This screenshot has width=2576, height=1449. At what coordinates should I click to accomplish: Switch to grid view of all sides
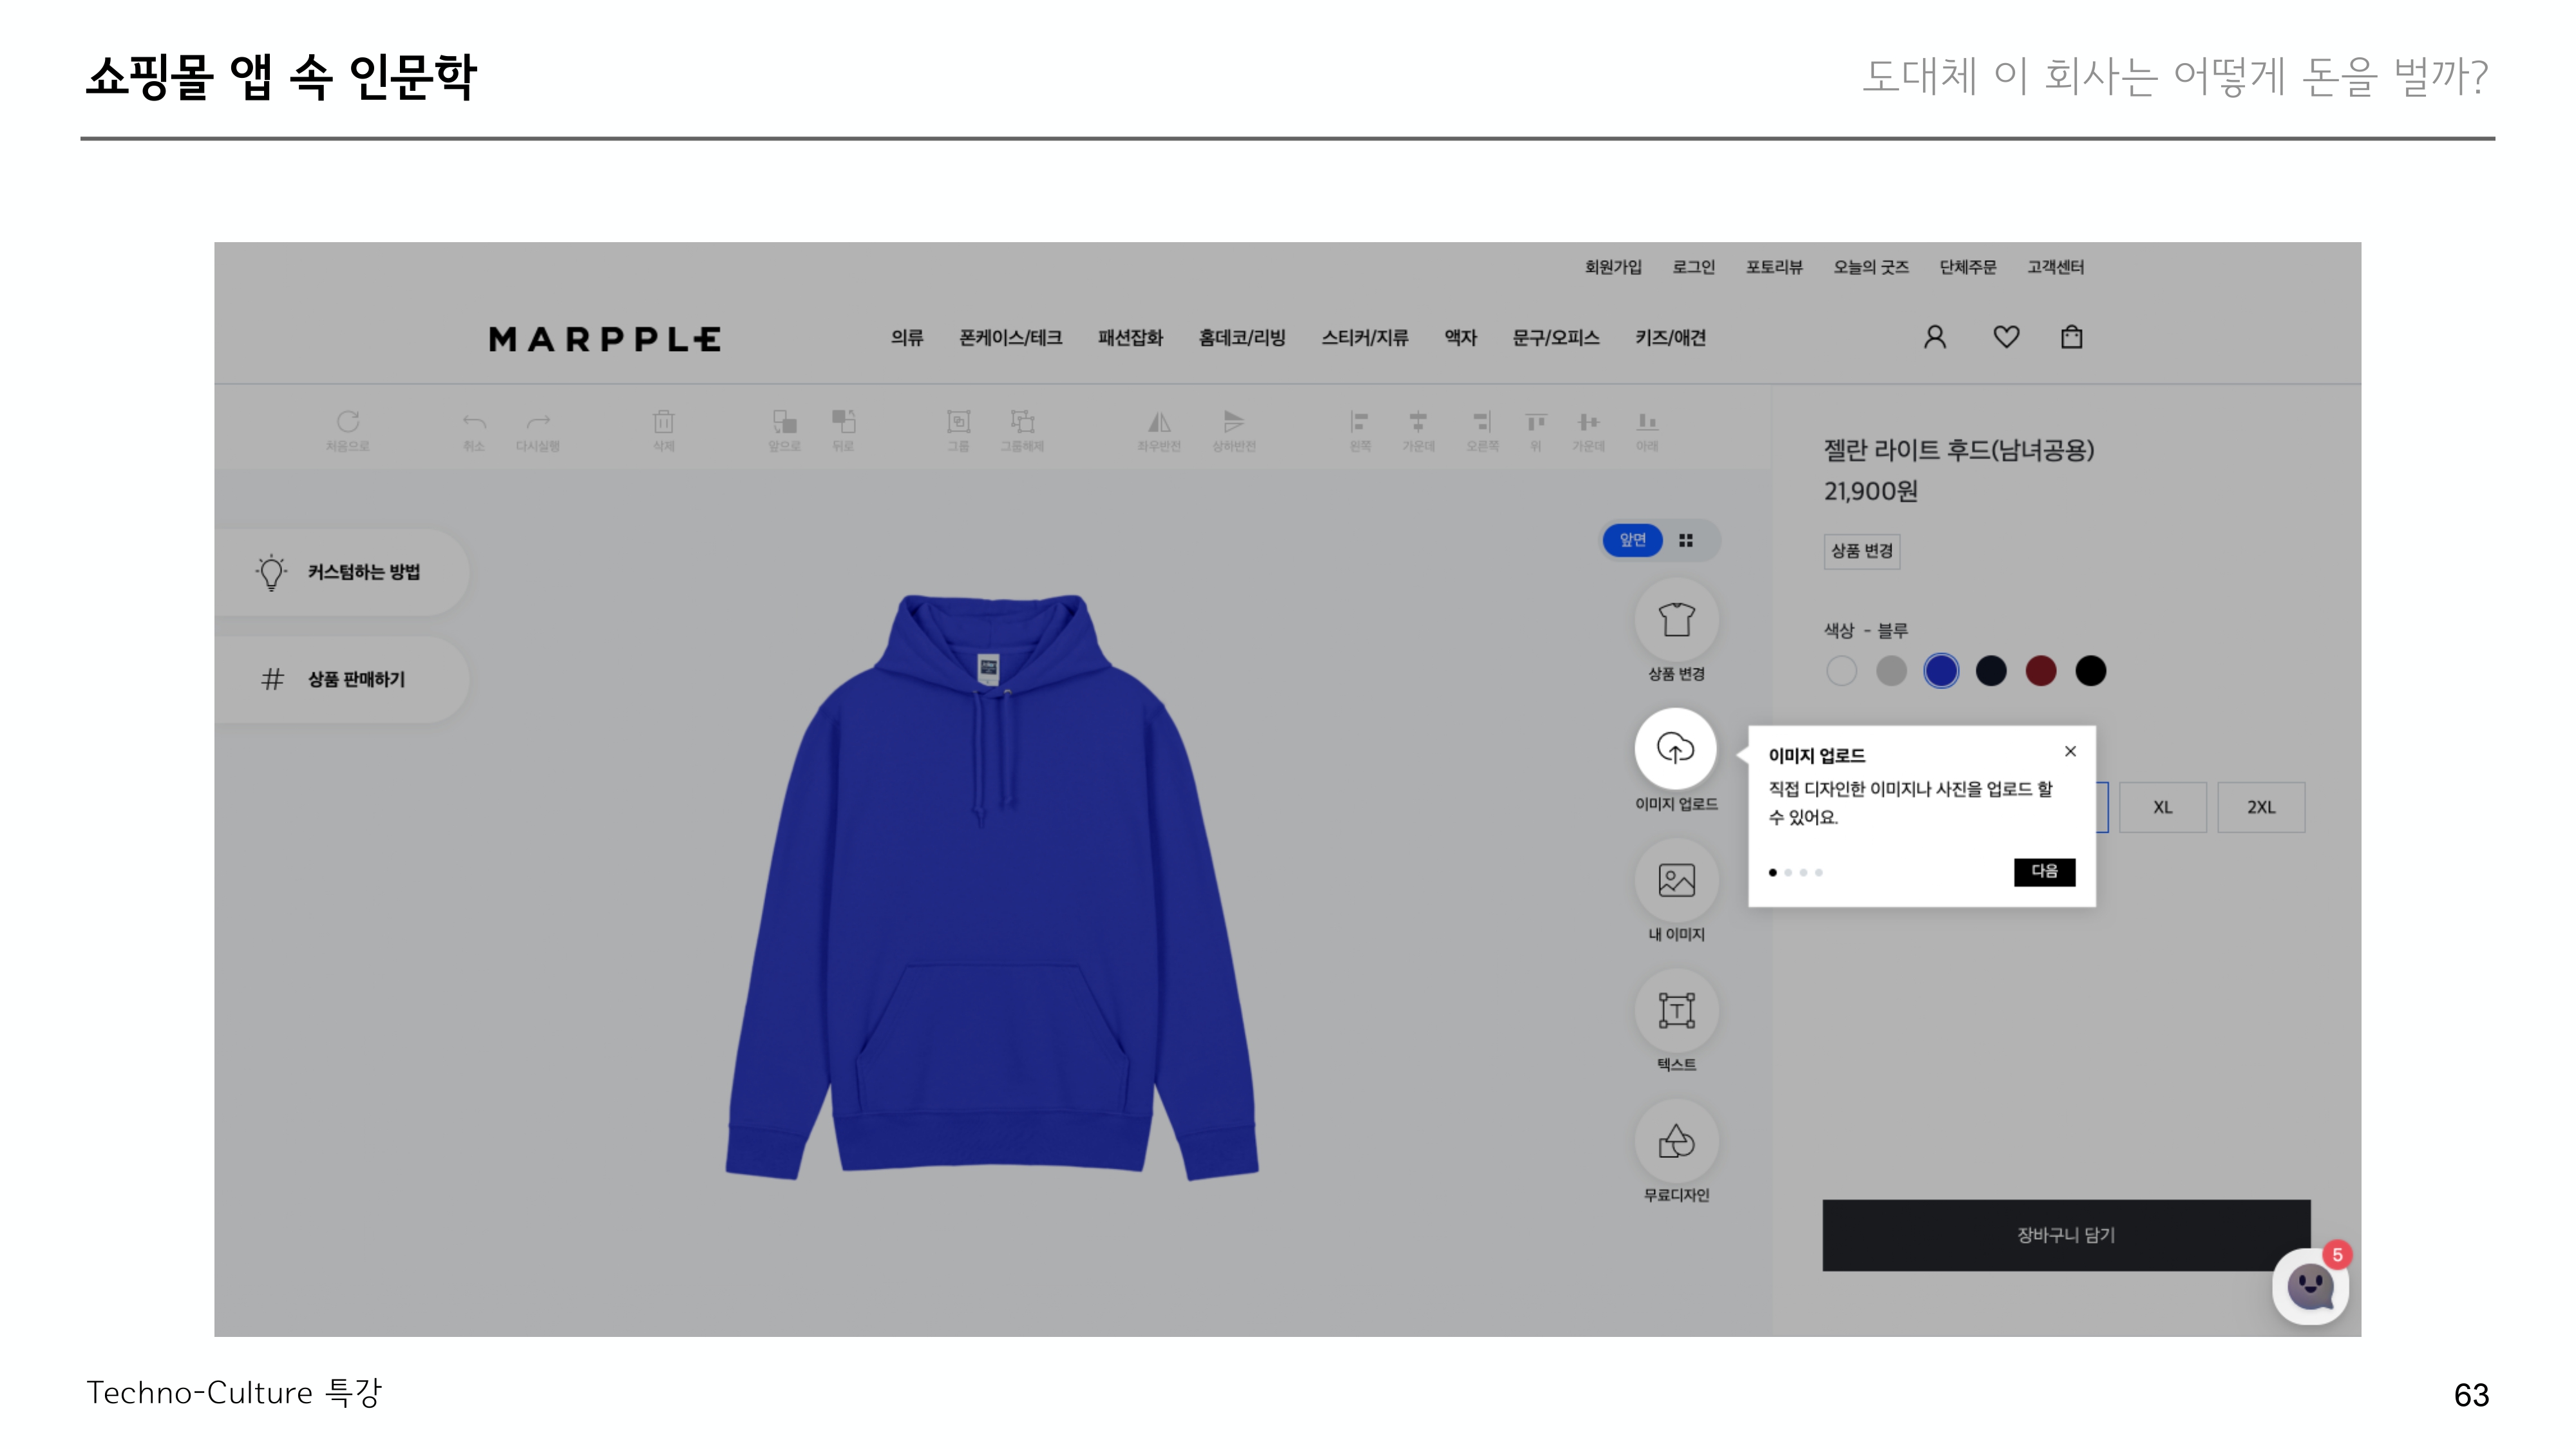1686,540
